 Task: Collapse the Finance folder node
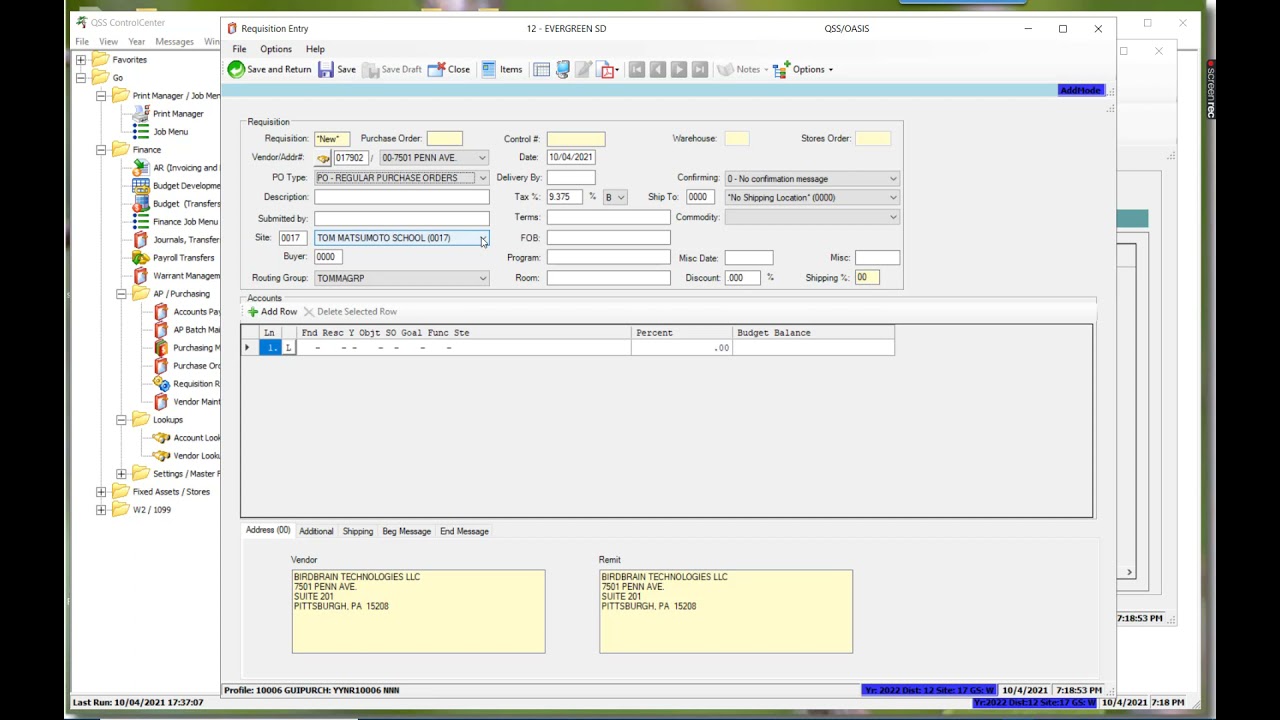coord(101,149)
